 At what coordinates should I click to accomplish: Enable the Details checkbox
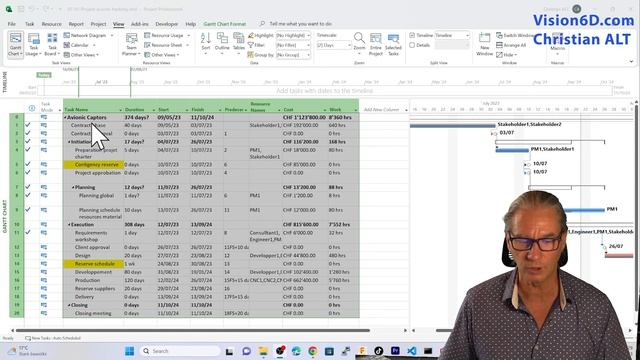coord(412,45)
